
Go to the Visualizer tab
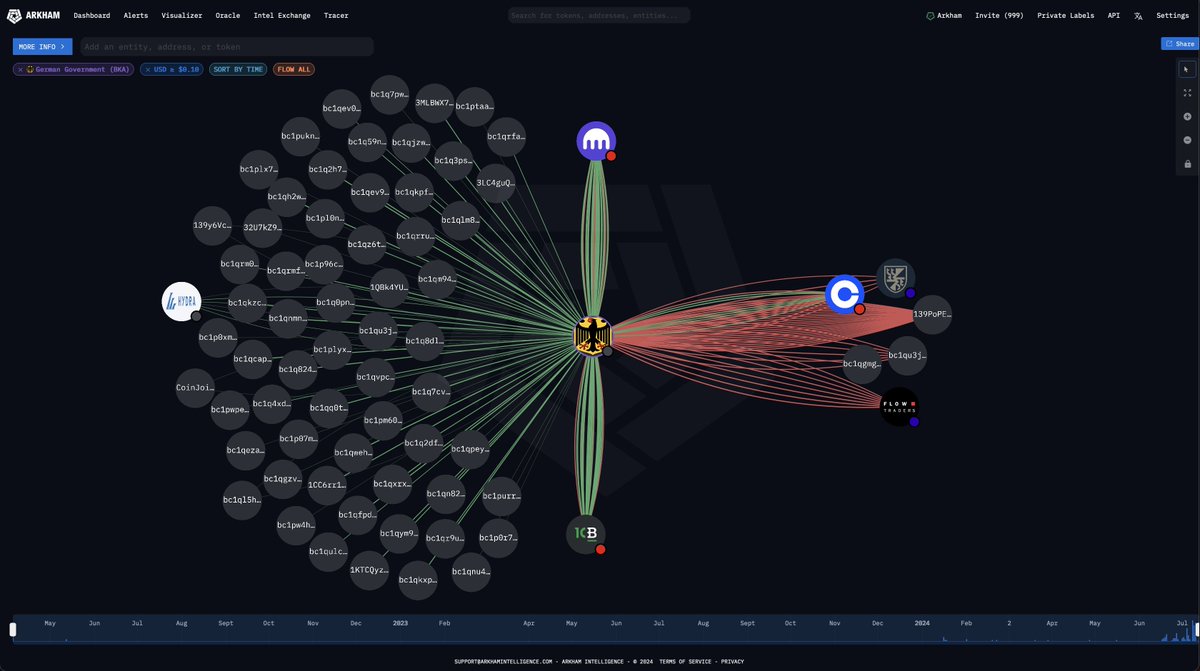(x=182, y=16)
